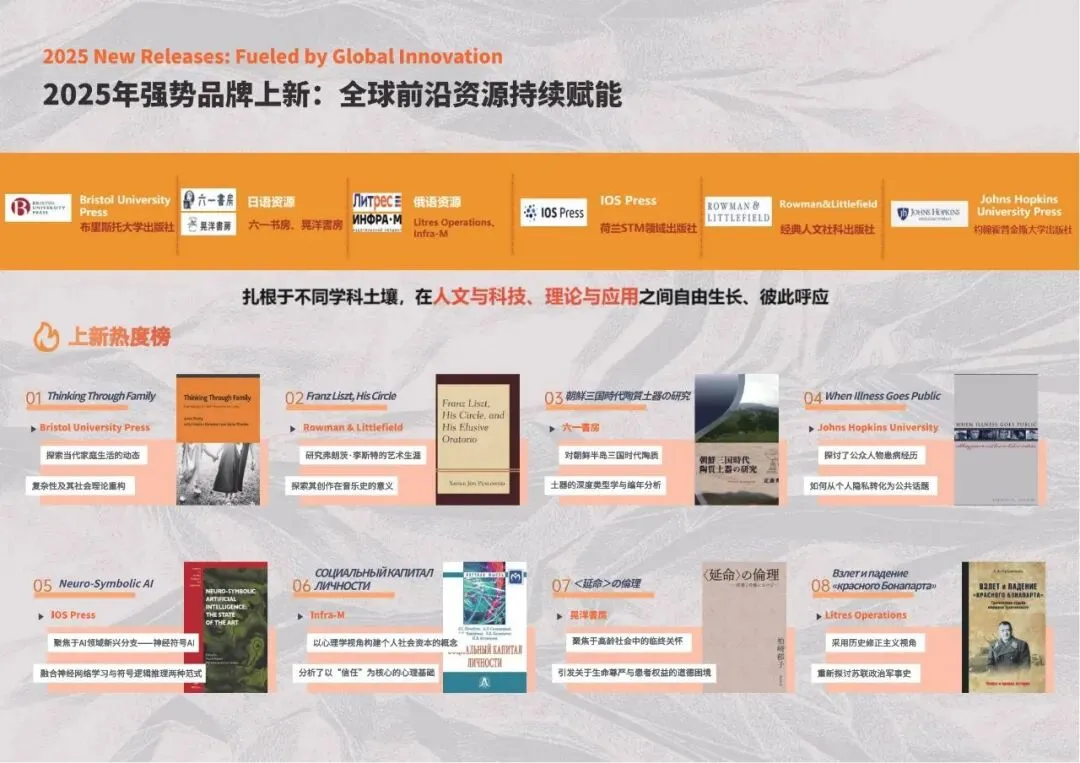Click the tag '聚焦于AI领域新兴分支——神经符号AI'
The width and height of the screenshot is (1080, 763).
tap(124, 643)
